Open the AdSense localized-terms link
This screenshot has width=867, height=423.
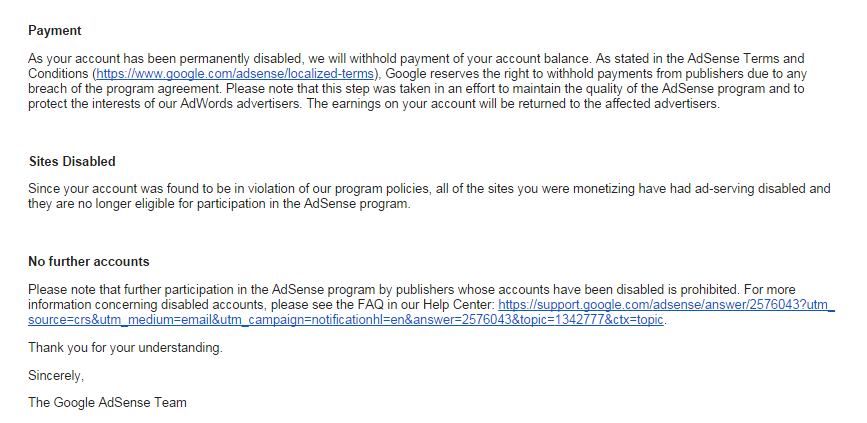tap(236, 74)
